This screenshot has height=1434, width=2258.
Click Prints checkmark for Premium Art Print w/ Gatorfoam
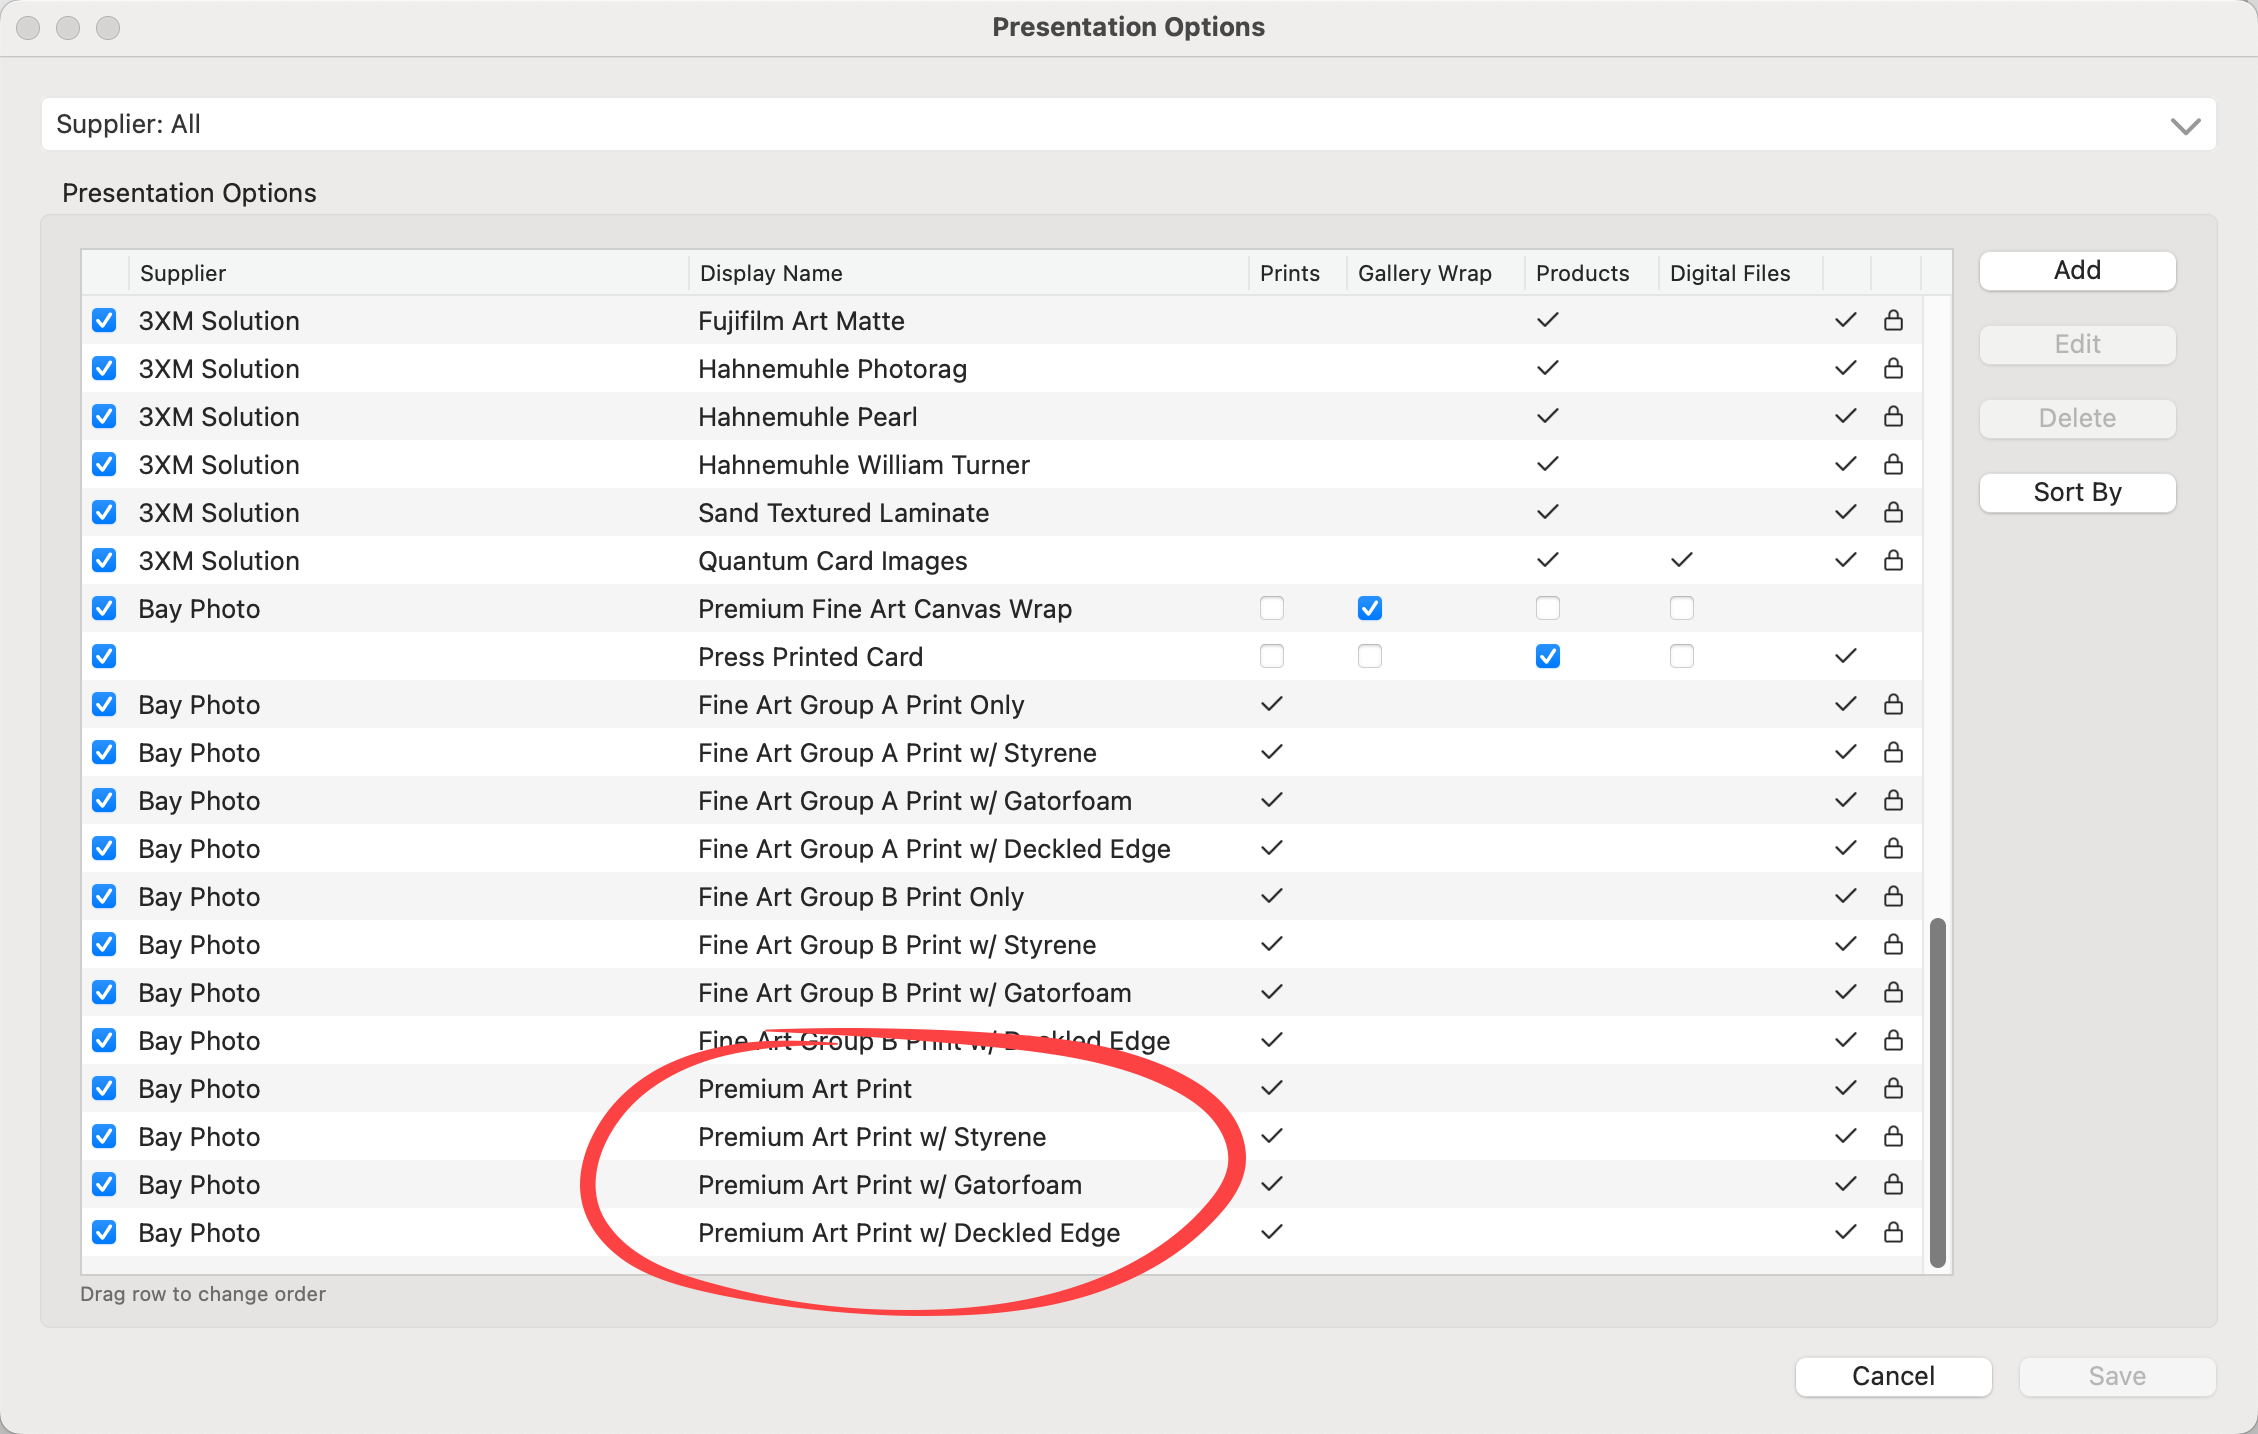click(x=1271, y=1184)
